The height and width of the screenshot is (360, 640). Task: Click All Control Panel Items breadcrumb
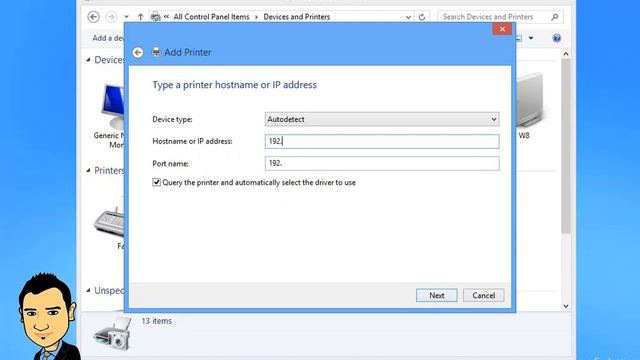(211, 17)
